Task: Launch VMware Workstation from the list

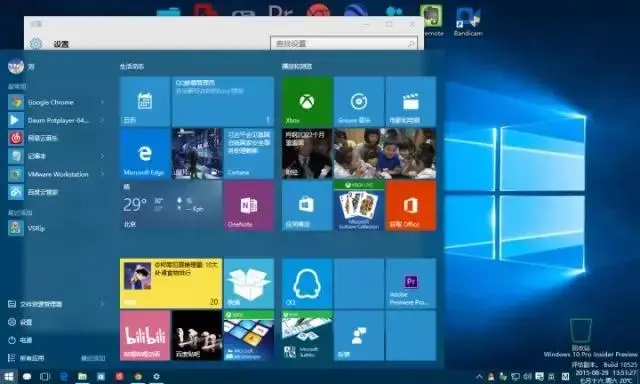Action: 50,174
